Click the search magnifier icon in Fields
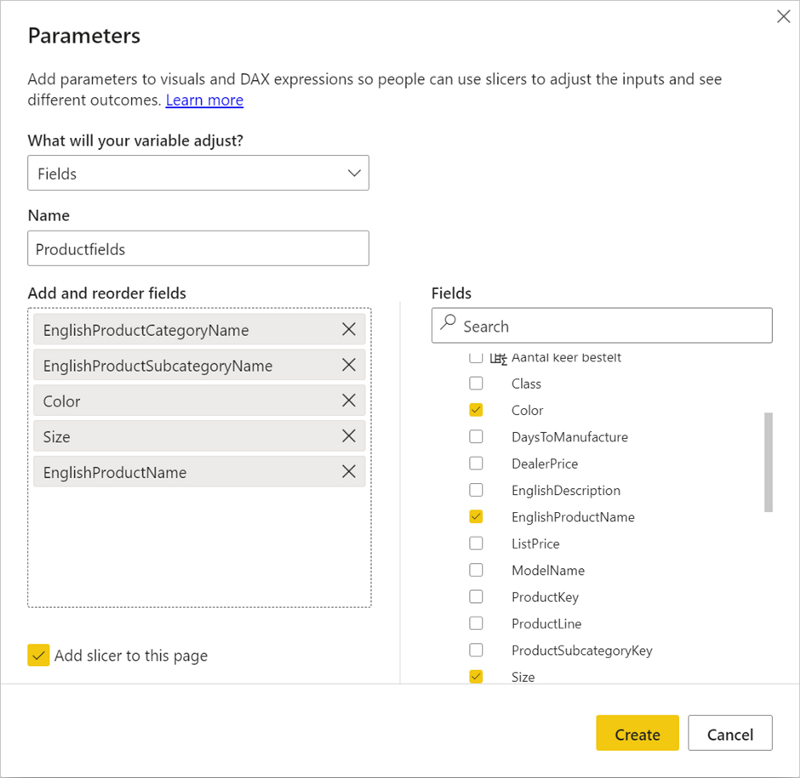Screen dimensions: 800x778 click(448, 325)
